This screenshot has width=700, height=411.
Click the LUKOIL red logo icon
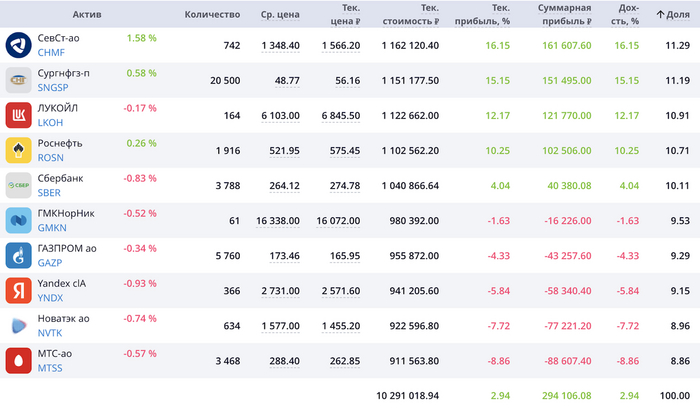pyautogui.click(x=20, y=115)
